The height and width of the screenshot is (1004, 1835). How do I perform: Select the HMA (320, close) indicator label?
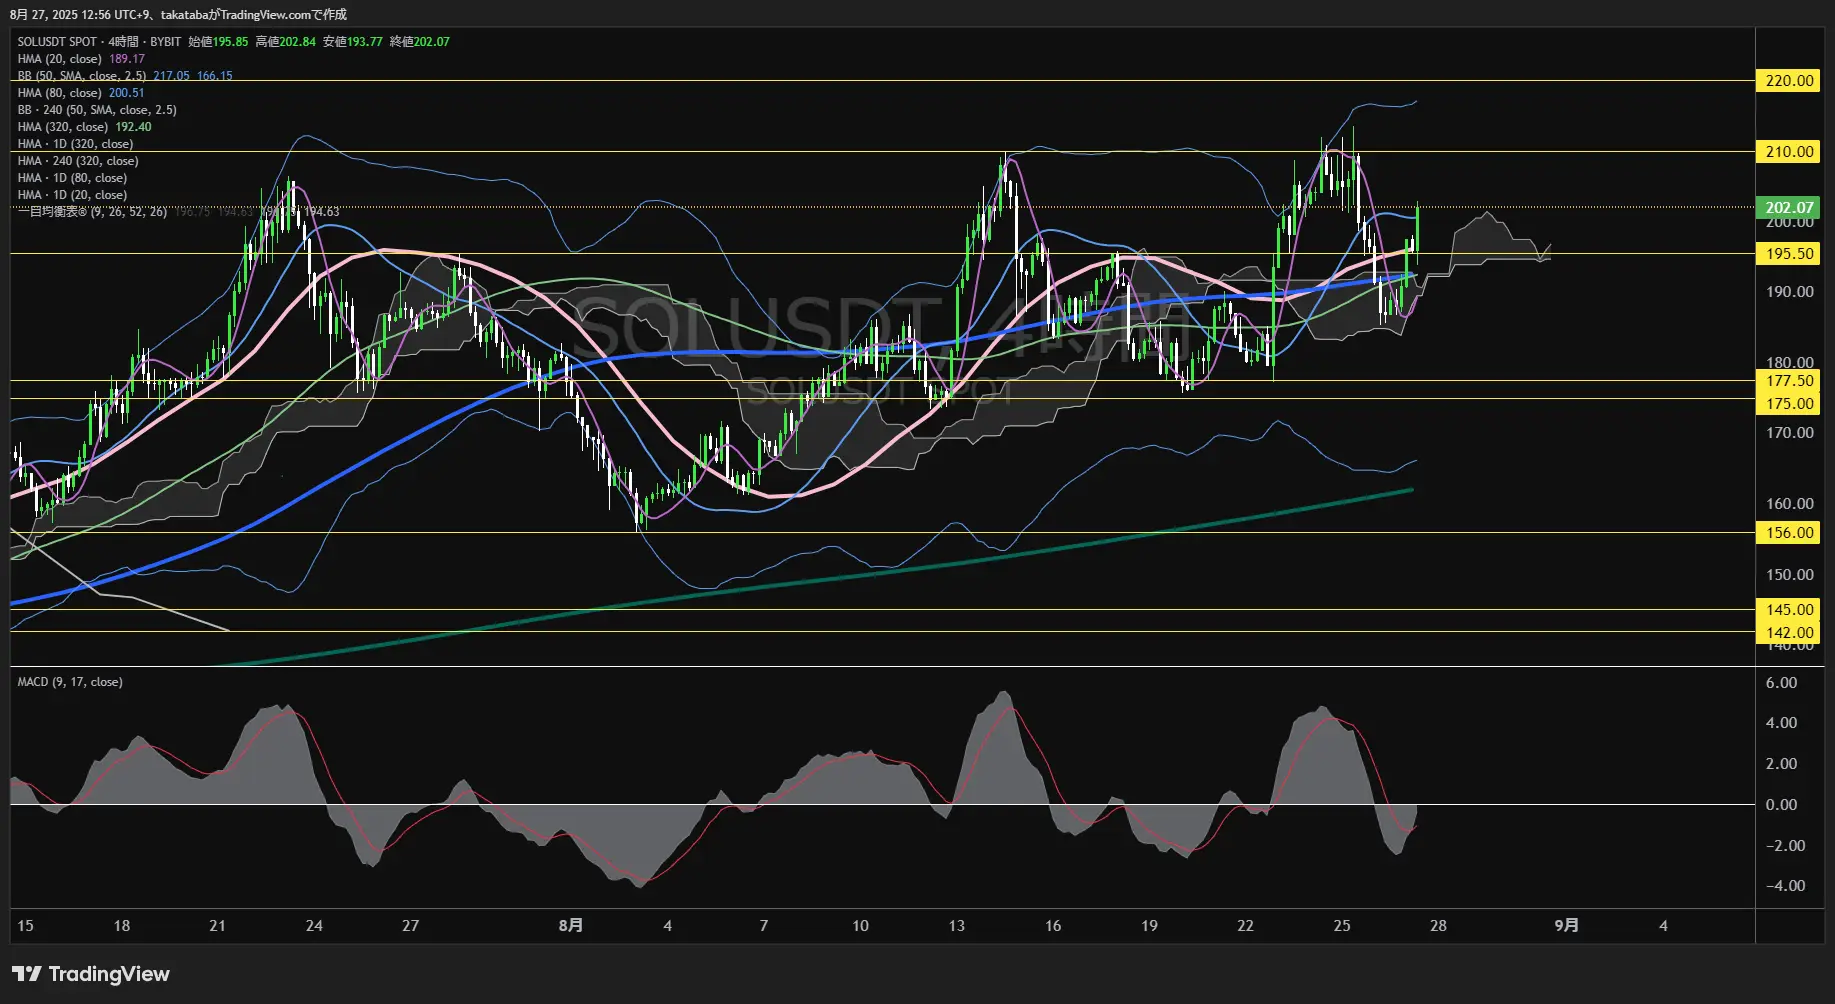tap(62, 127)
